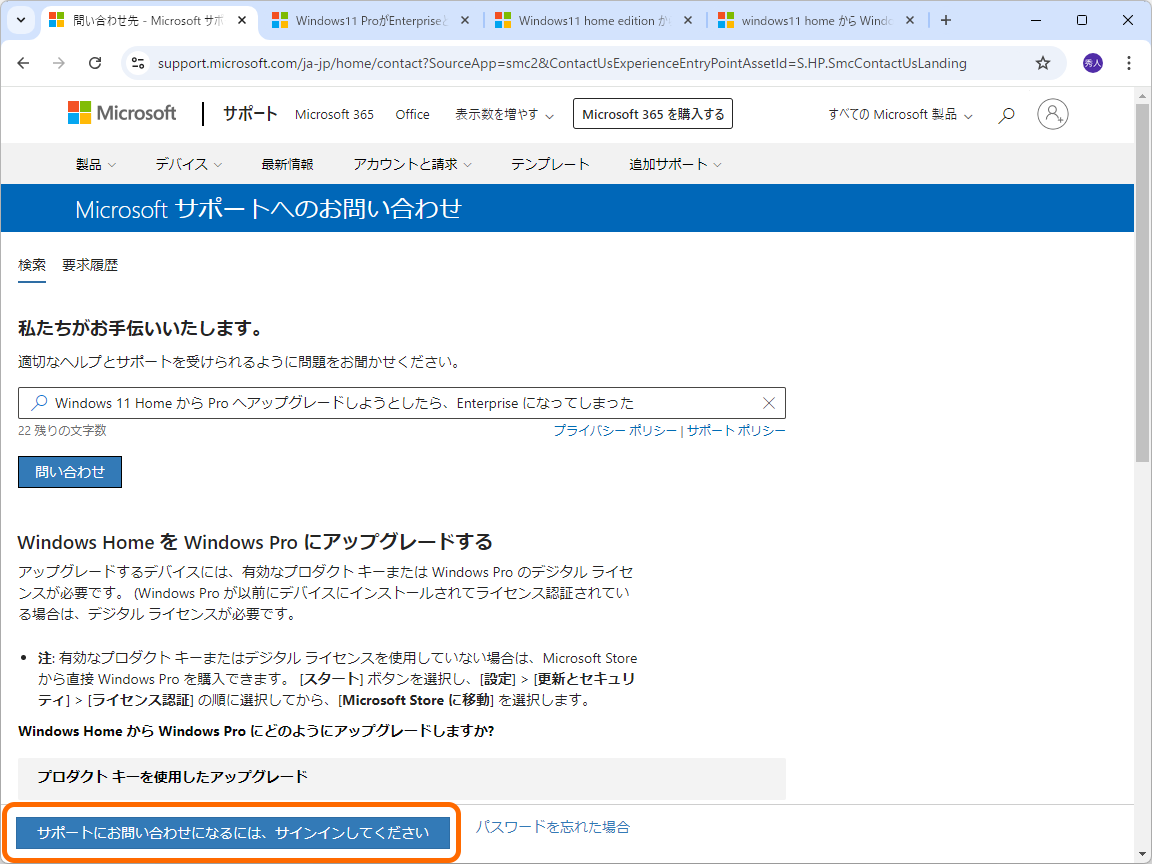
Task: Click the sign-in account icon
Action: pyautogui.click(x=1052, y=114)
